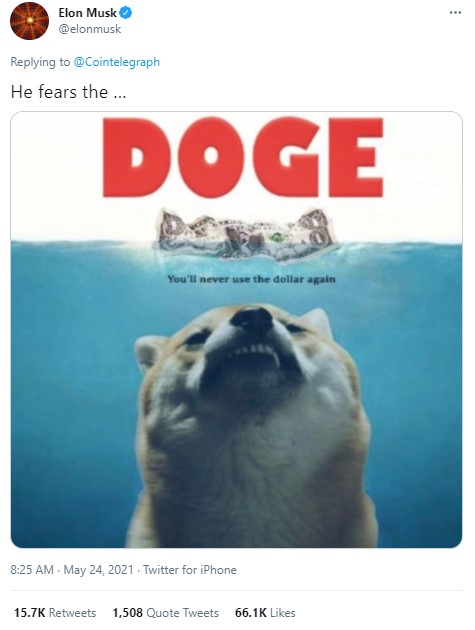Click the May 24, 2021 date
This screenshot has width=475, height=630.
coord(98,570)
